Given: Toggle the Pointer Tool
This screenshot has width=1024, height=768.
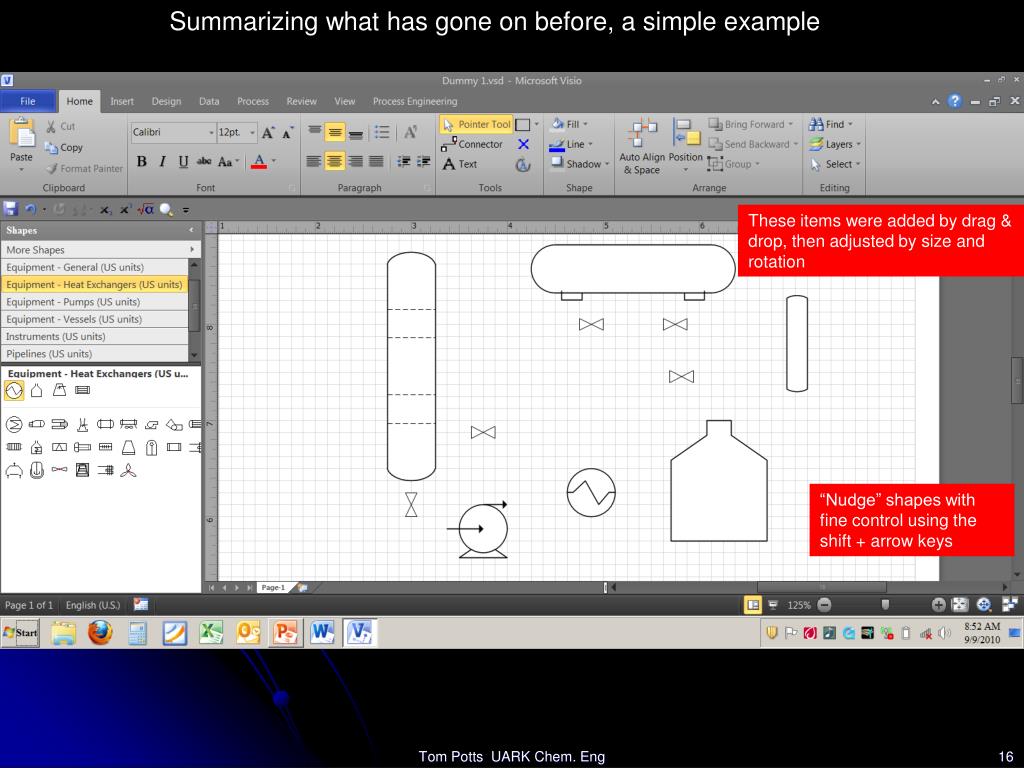Looking at the screenshot, I should tap(476, 124).
